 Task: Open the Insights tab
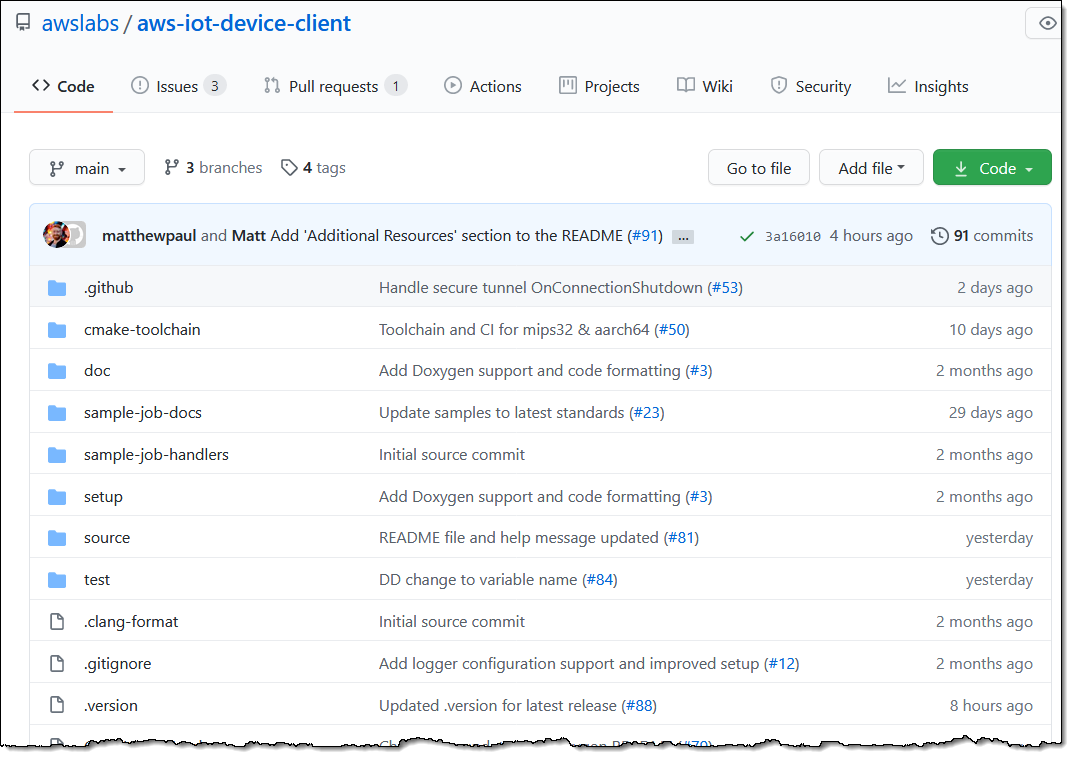pos(928,86)
